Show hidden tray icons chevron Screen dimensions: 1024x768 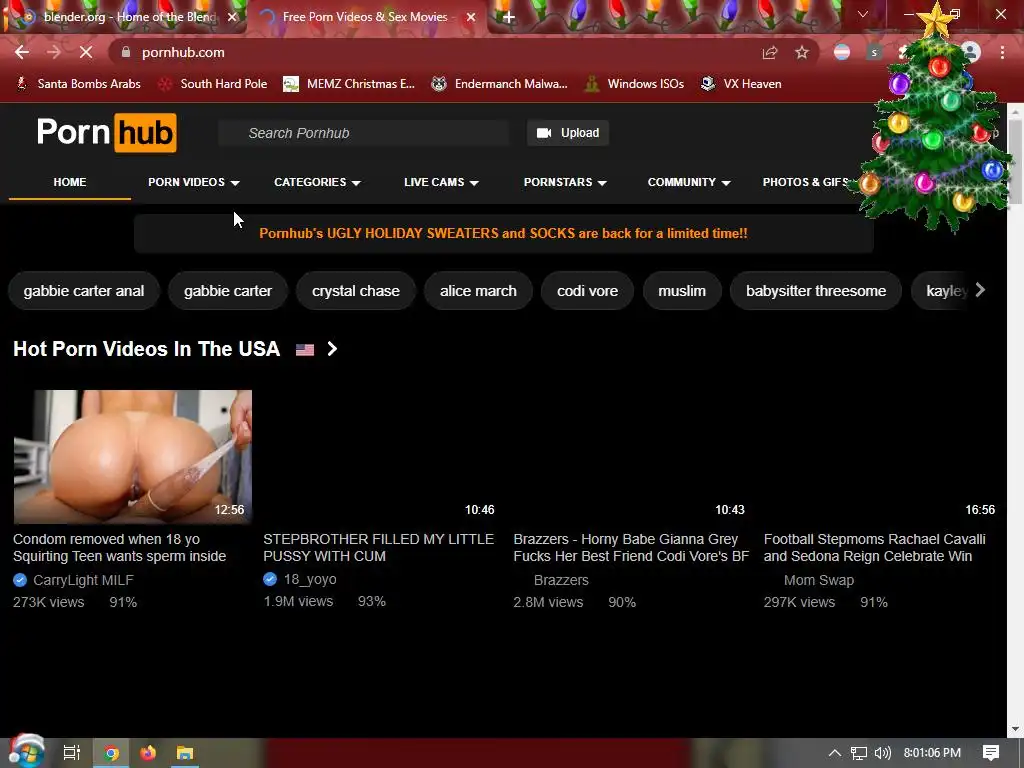[x=835, y=753]
